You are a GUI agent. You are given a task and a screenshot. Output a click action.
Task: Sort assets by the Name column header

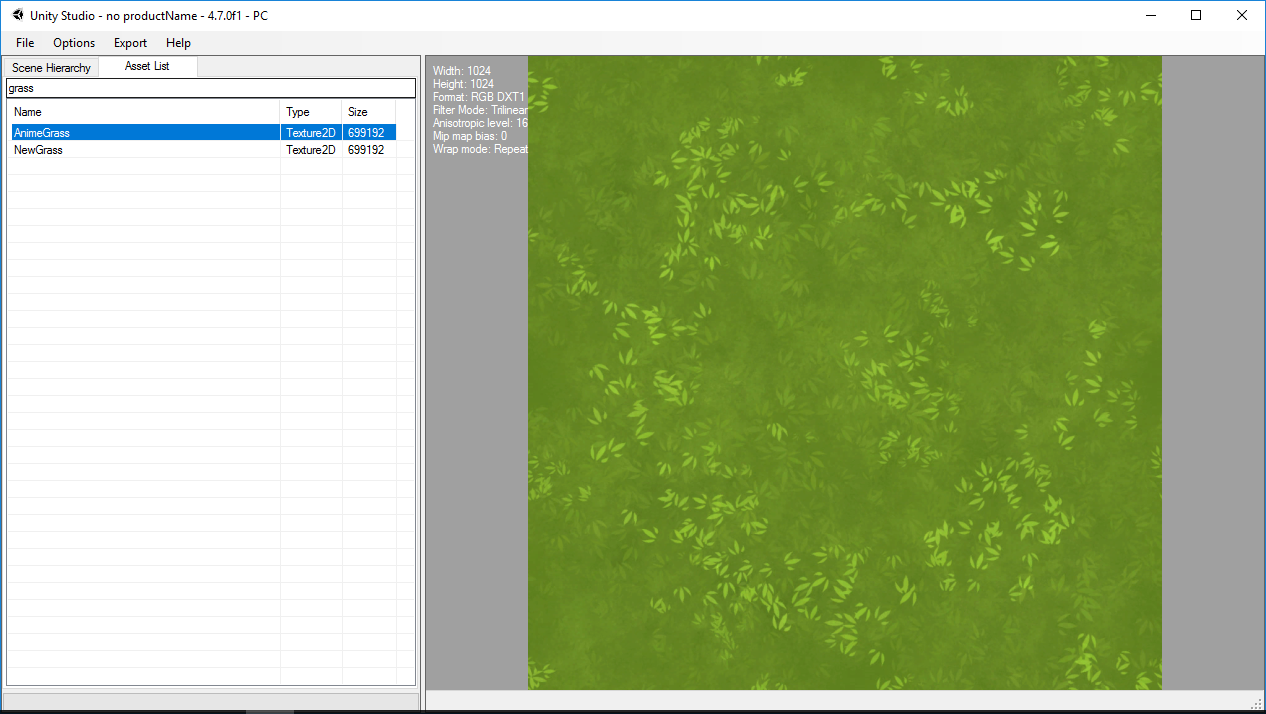[x=144, y=112]
